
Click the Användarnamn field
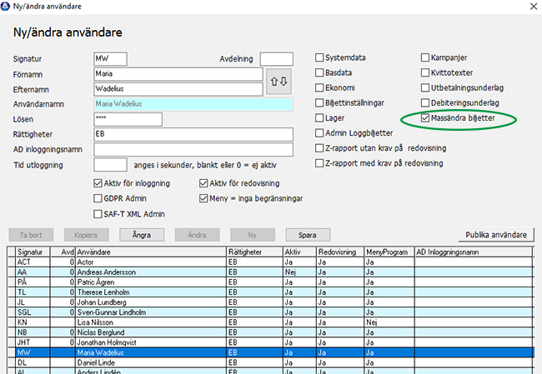click(194, 104)
